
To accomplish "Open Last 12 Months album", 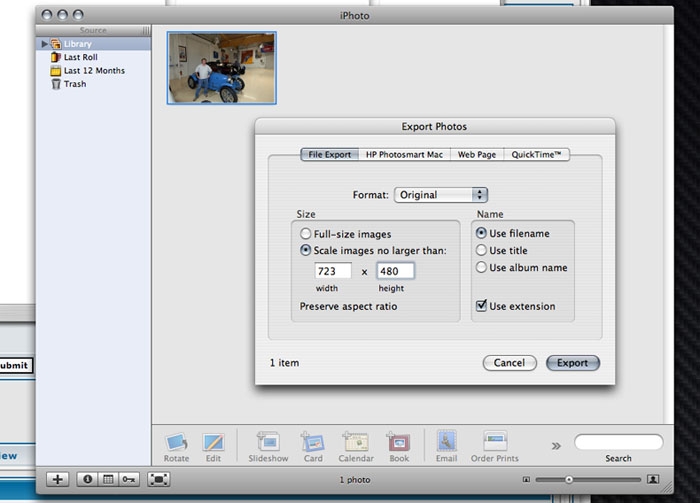I will pyautogui.click(x=88, y=71).
